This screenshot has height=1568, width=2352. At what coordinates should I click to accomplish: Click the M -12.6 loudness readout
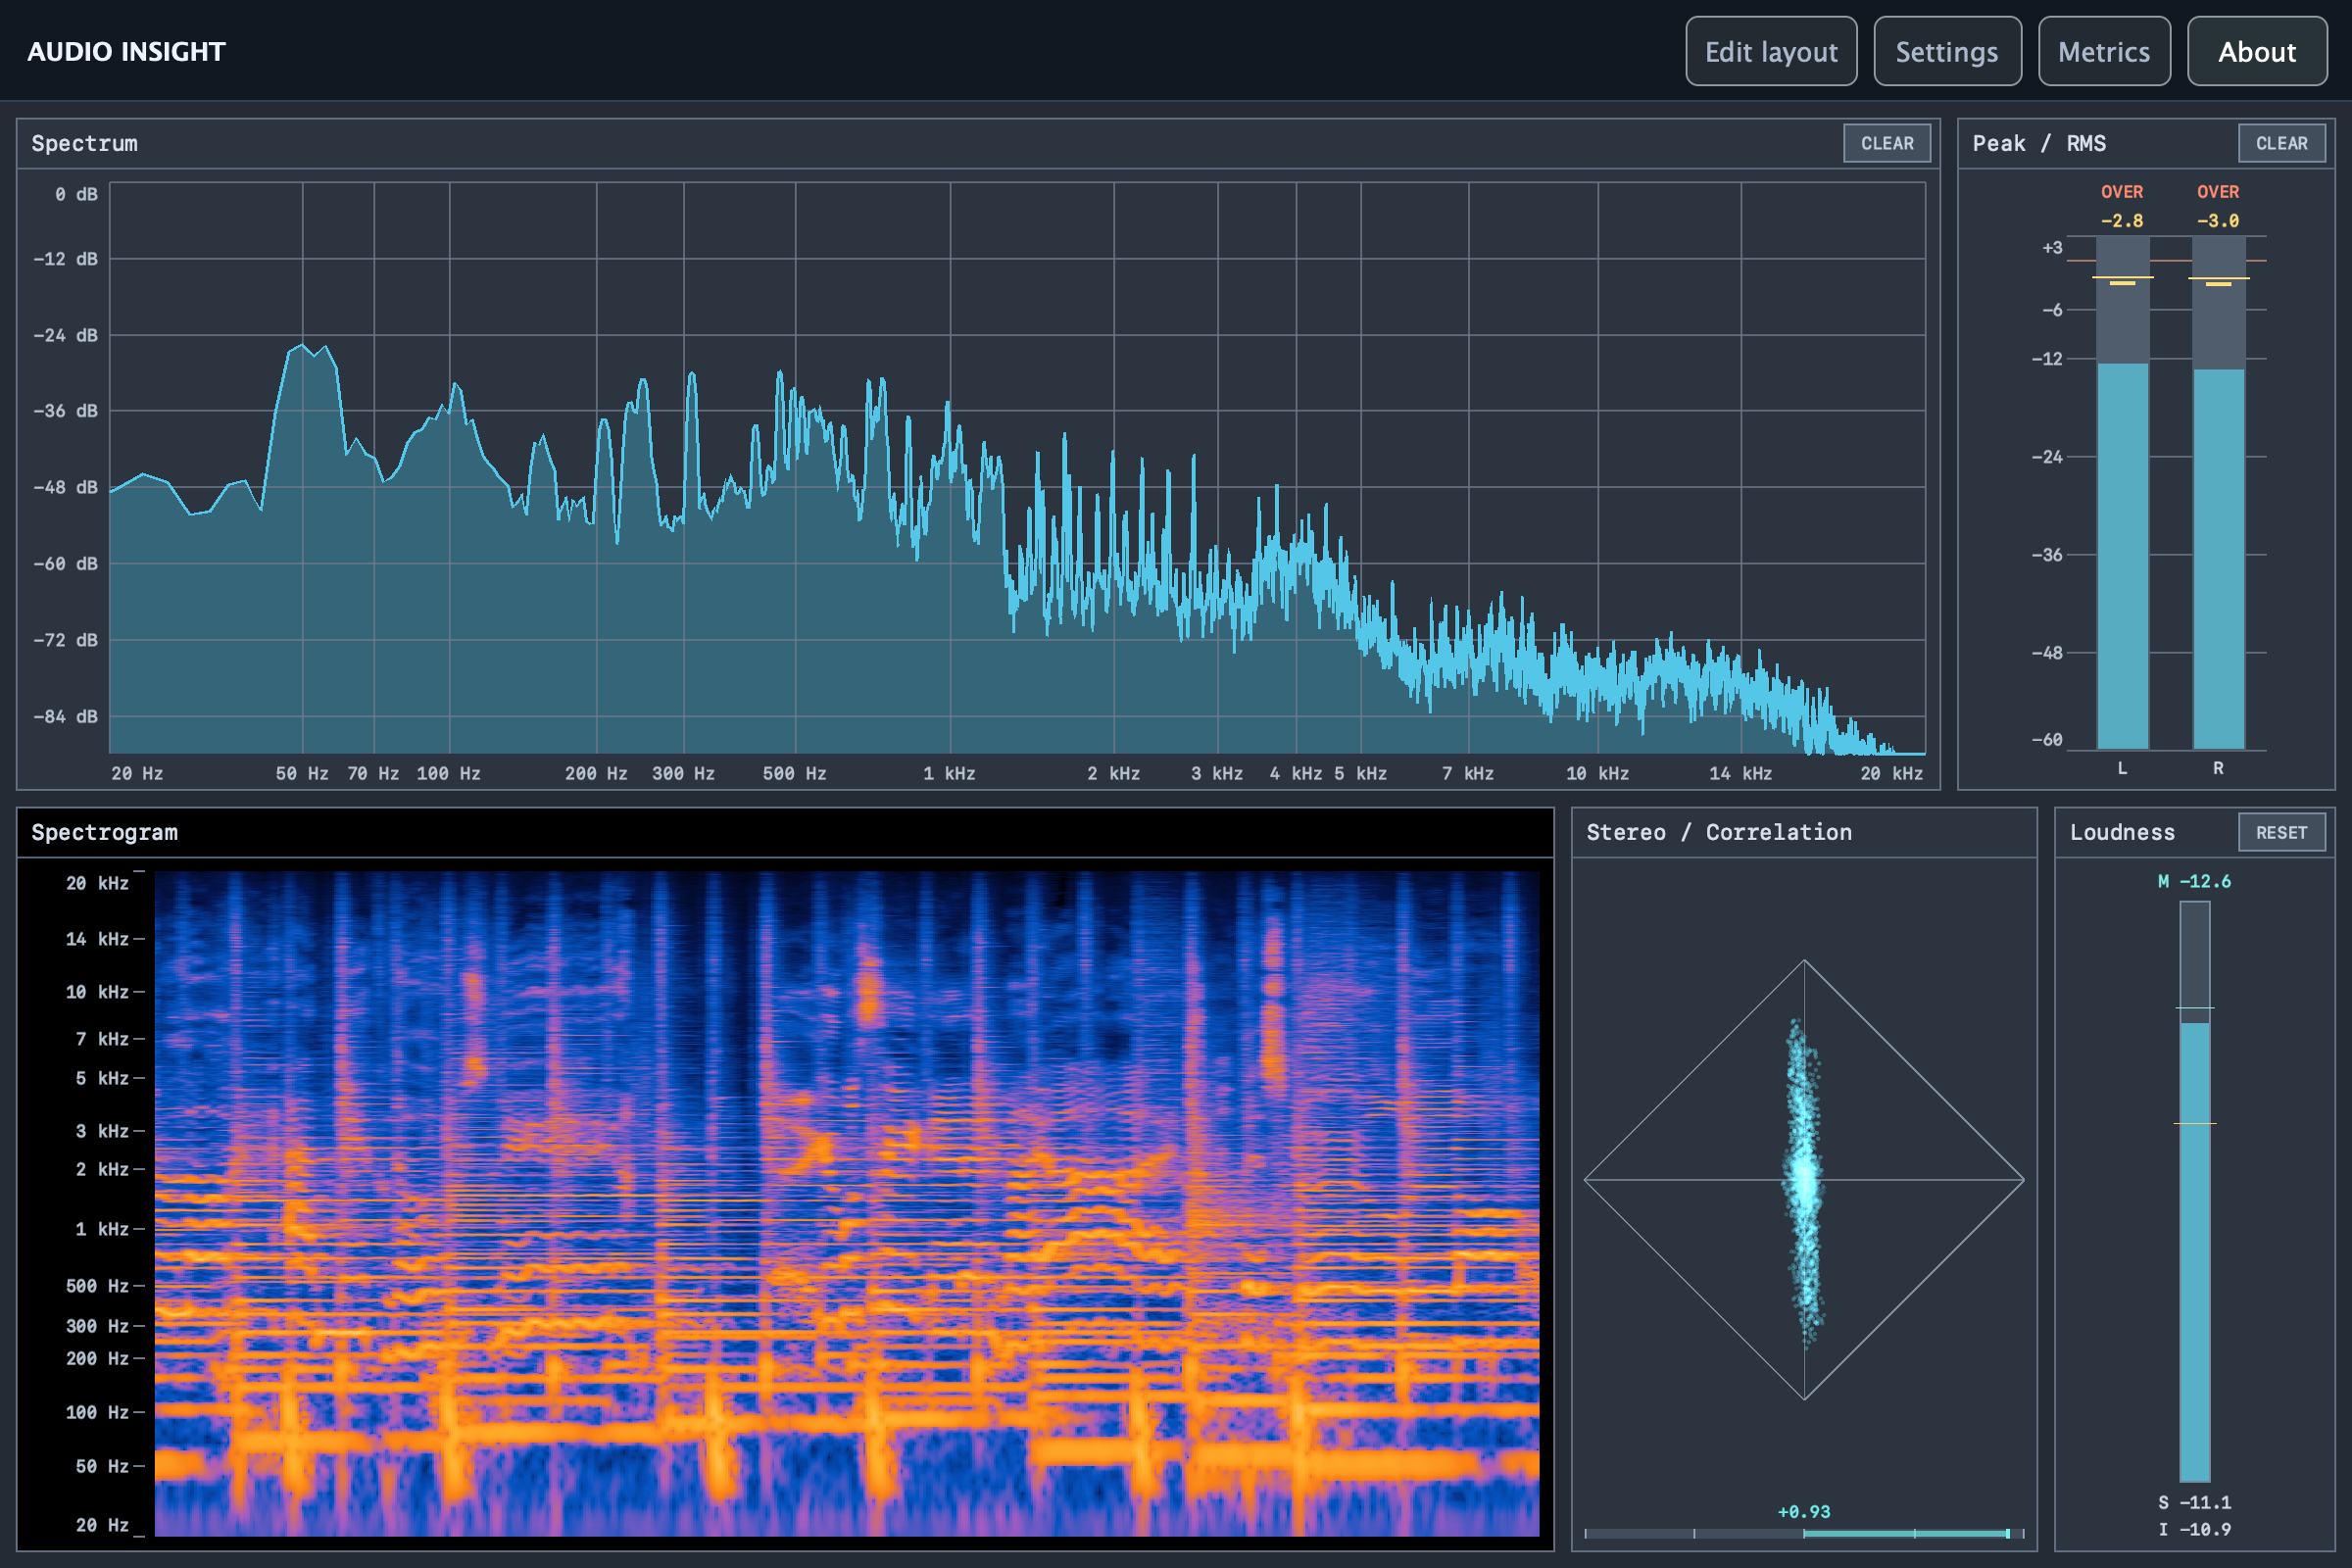pos(2194,881)
